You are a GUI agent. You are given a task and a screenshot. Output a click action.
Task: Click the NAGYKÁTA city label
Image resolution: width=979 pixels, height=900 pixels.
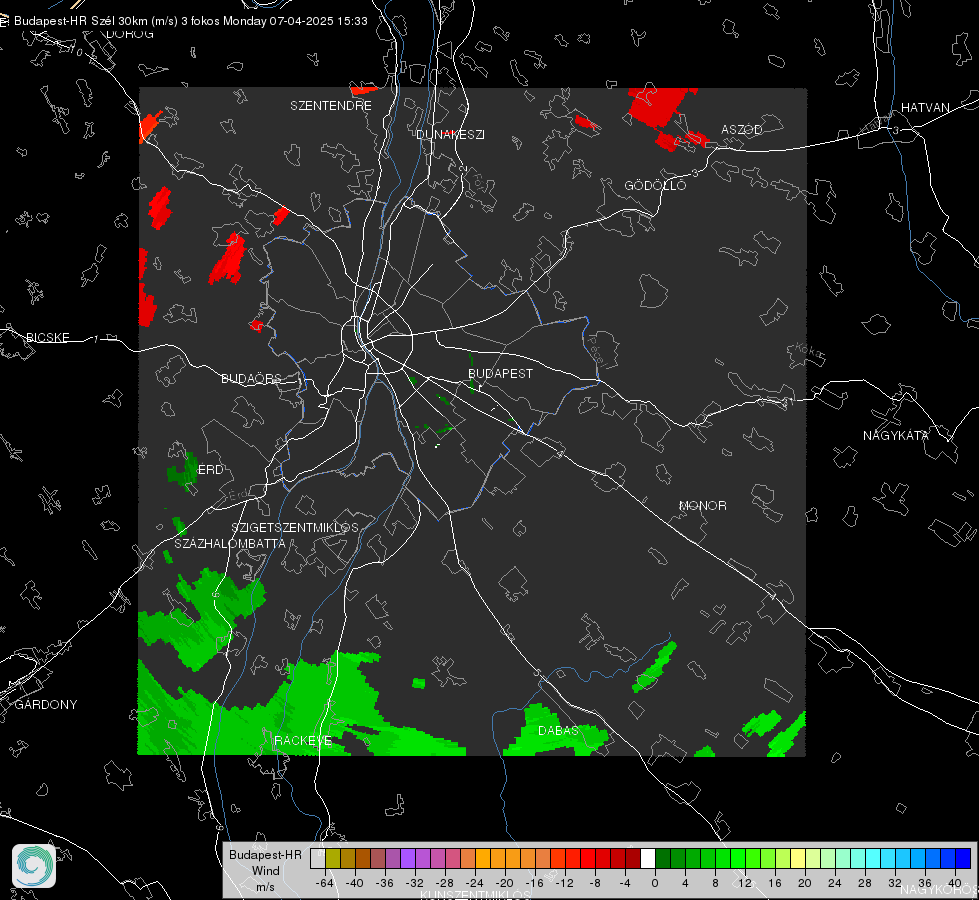pos(896,435)
